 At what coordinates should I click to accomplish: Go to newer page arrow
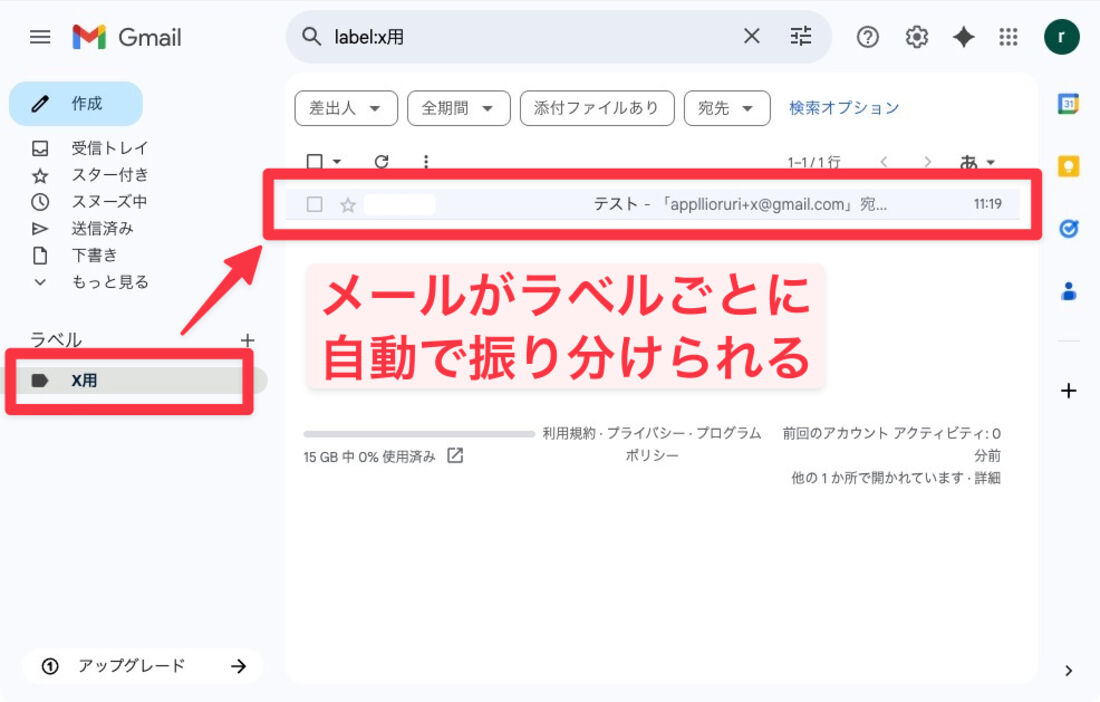tap(884, 162)
